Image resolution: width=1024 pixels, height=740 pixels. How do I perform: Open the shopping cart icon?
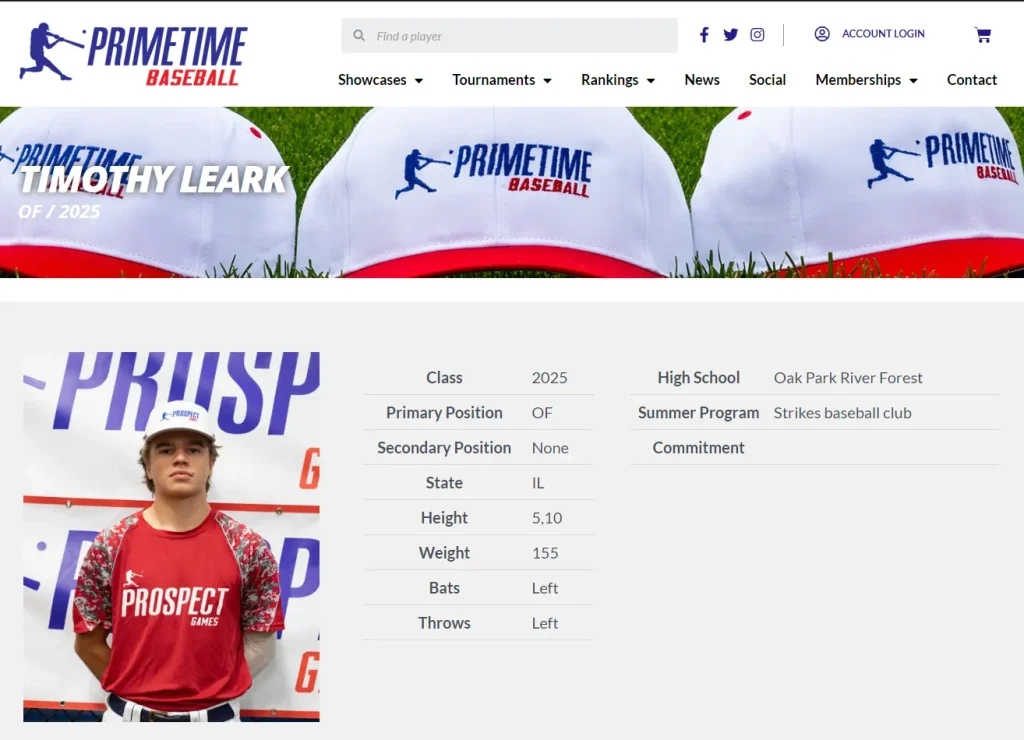tap(983, 35)
